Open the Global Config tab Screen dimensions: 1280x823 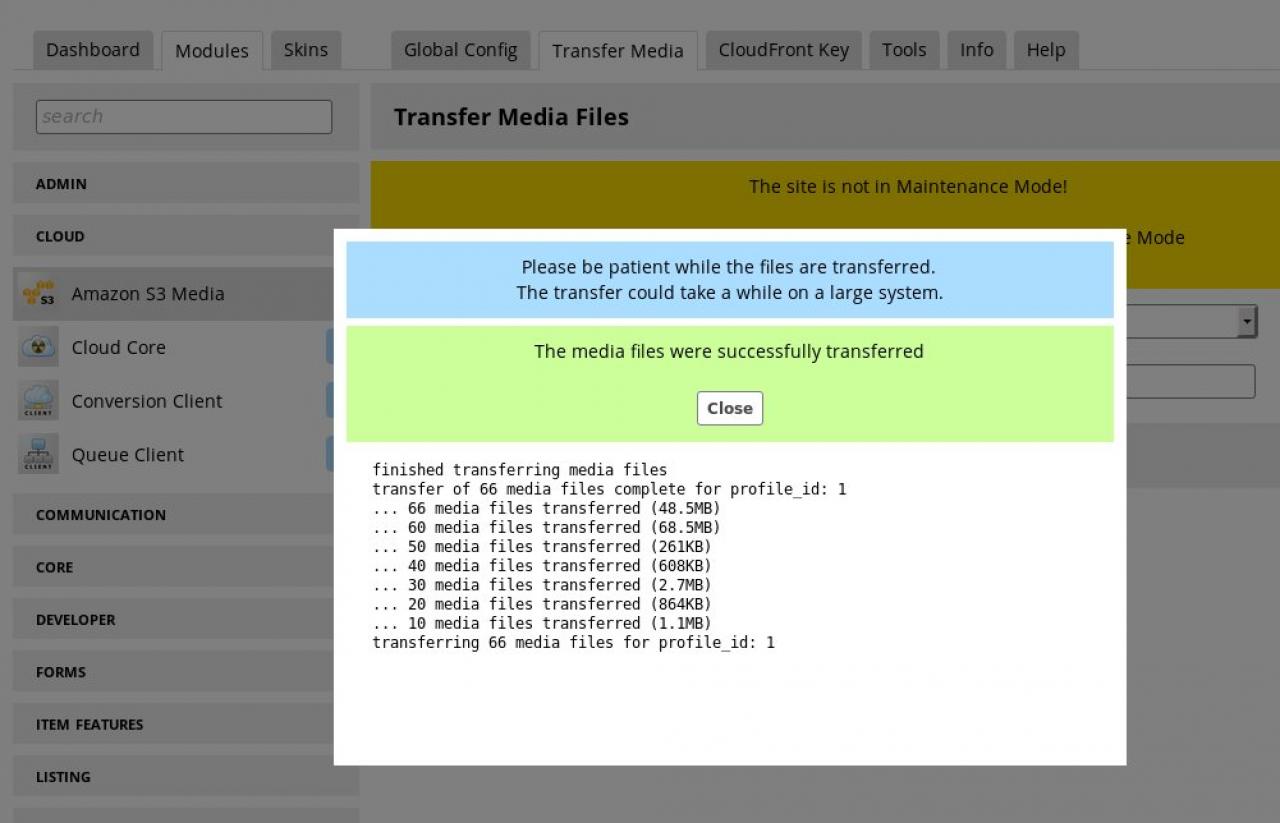(460, 50)
